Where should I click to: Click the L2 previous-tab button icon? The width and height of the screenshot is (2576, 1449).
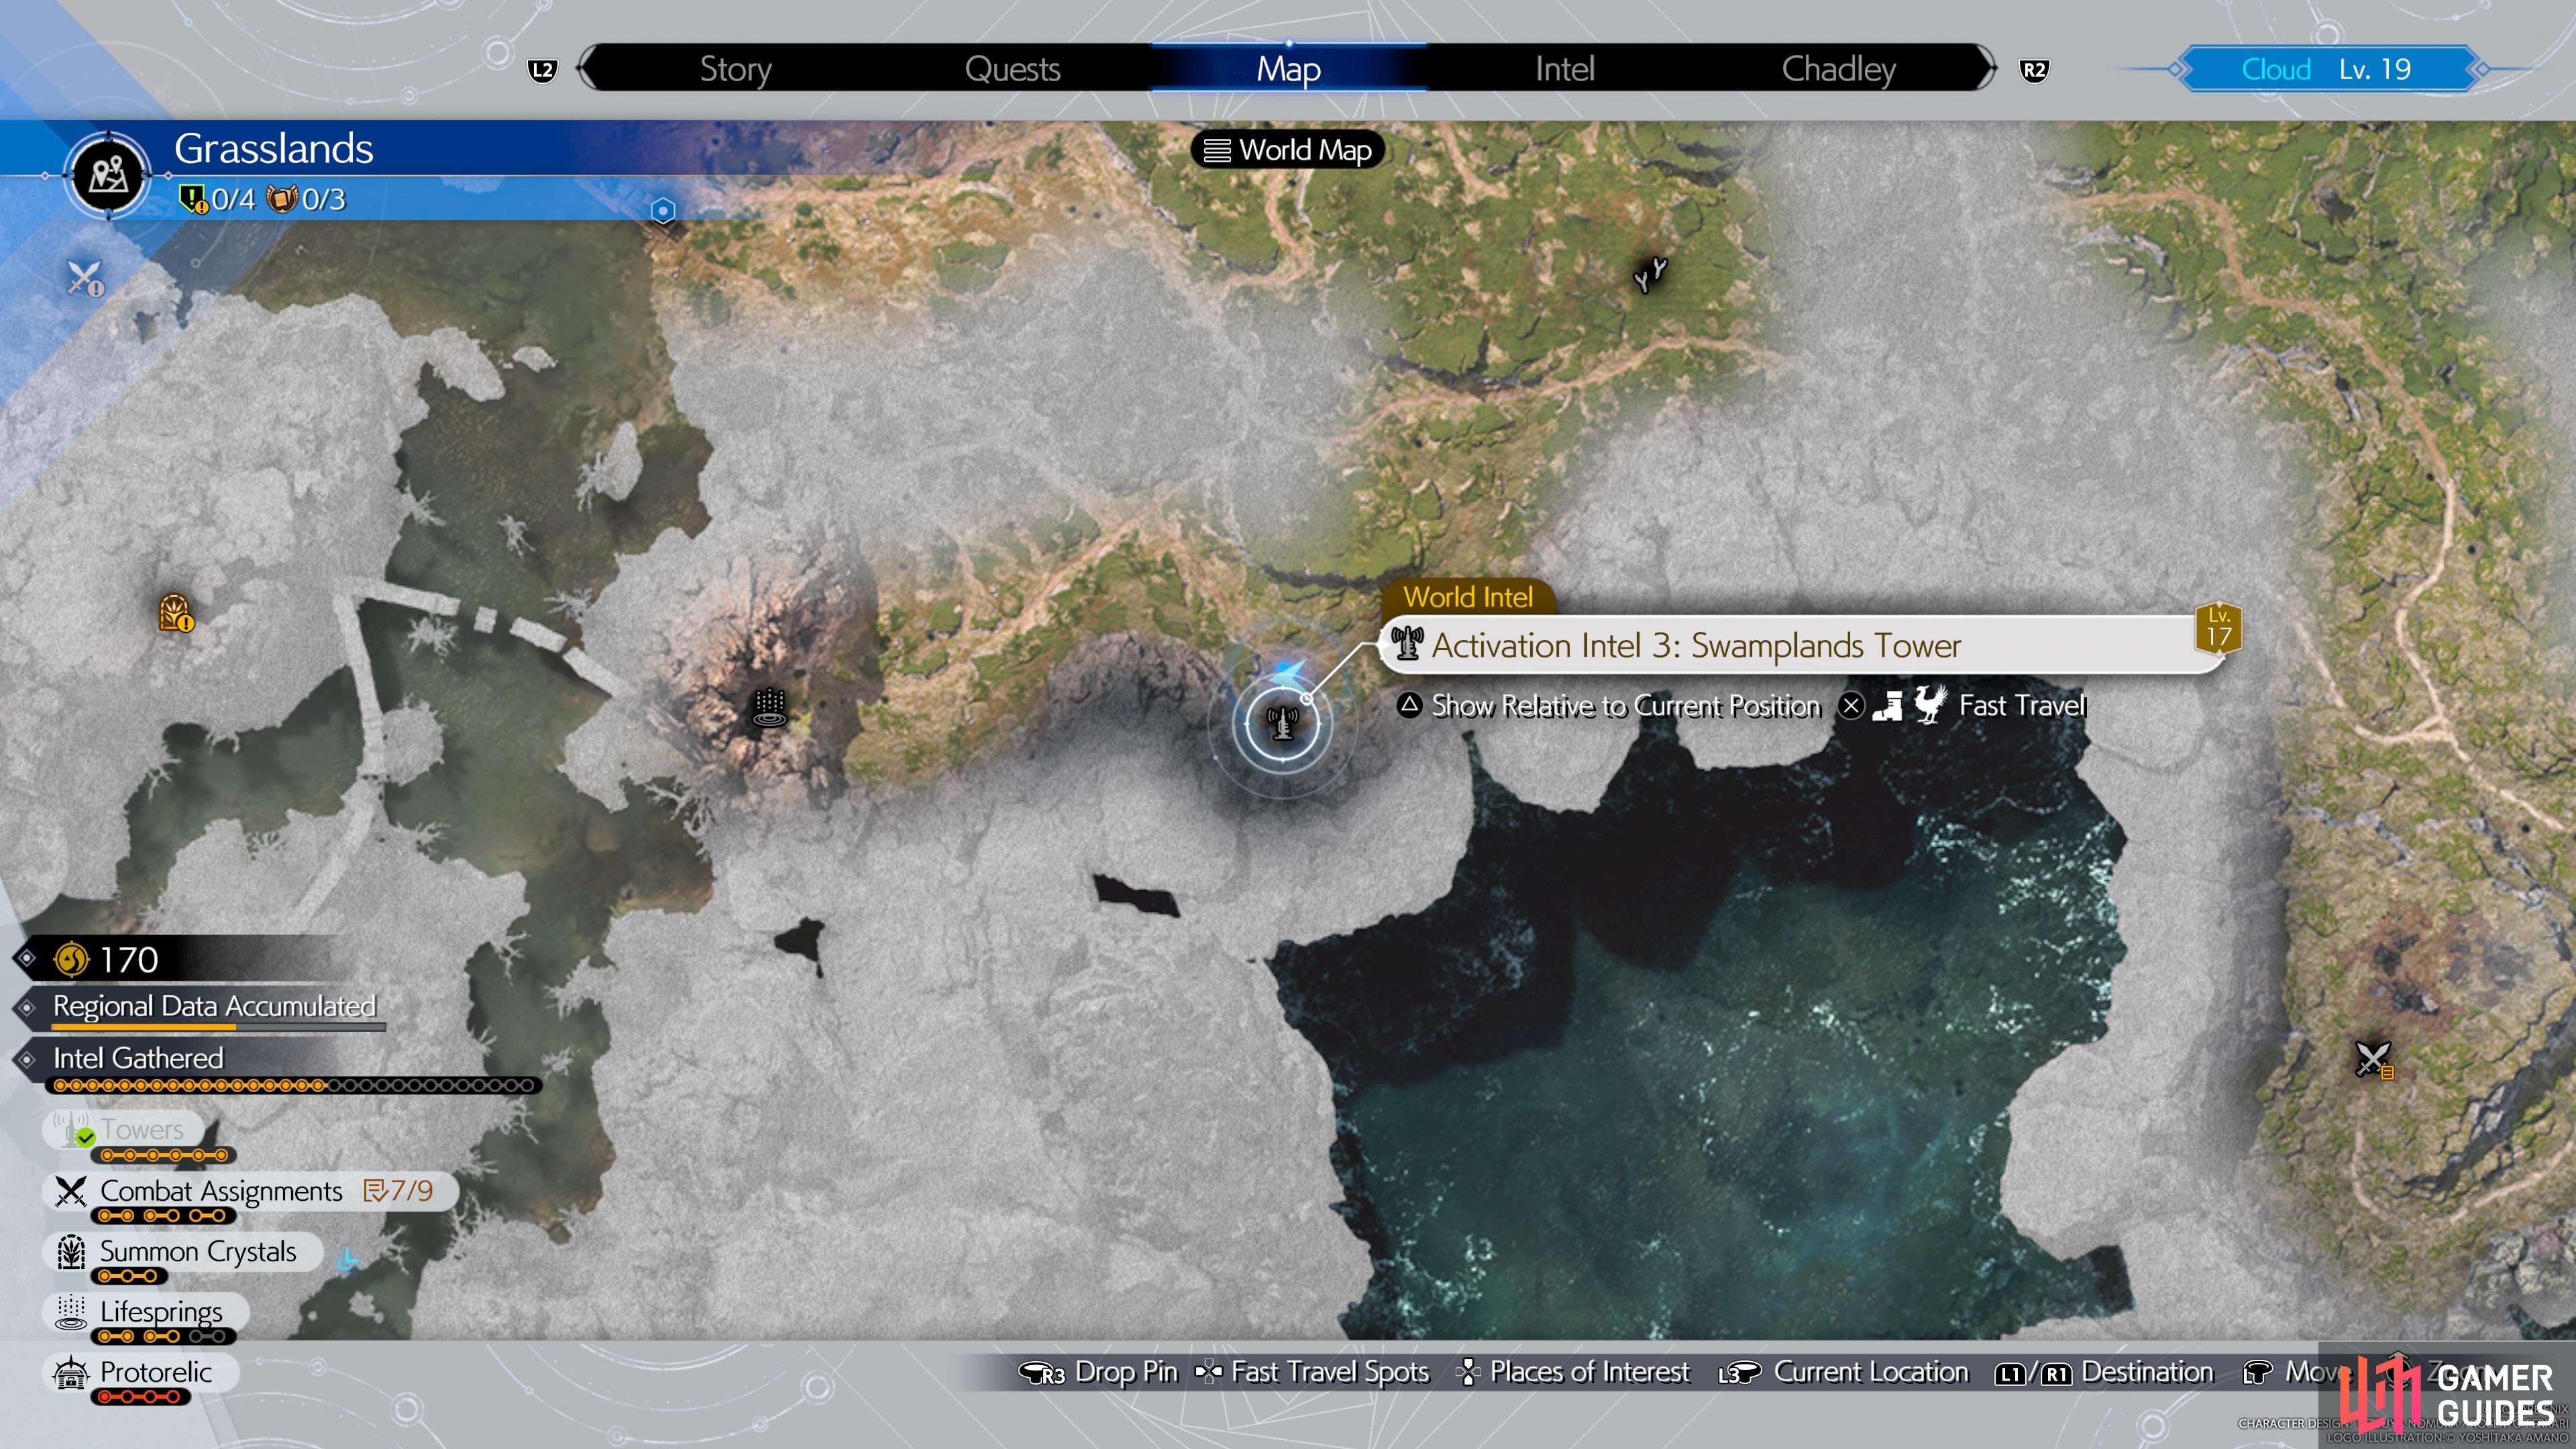(x=542, y=70)
